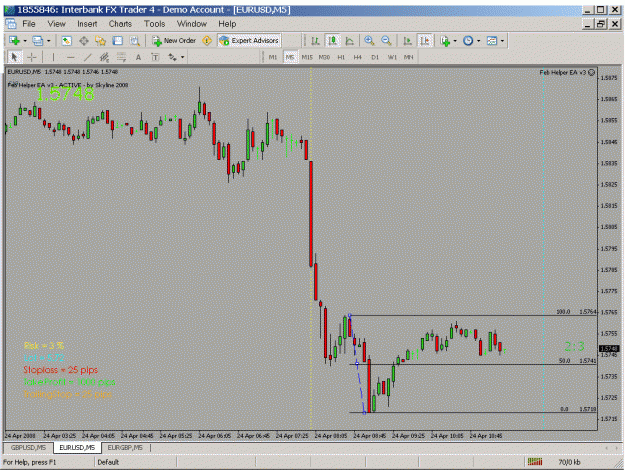Click the Profiles icon

[x=37, y=41]
